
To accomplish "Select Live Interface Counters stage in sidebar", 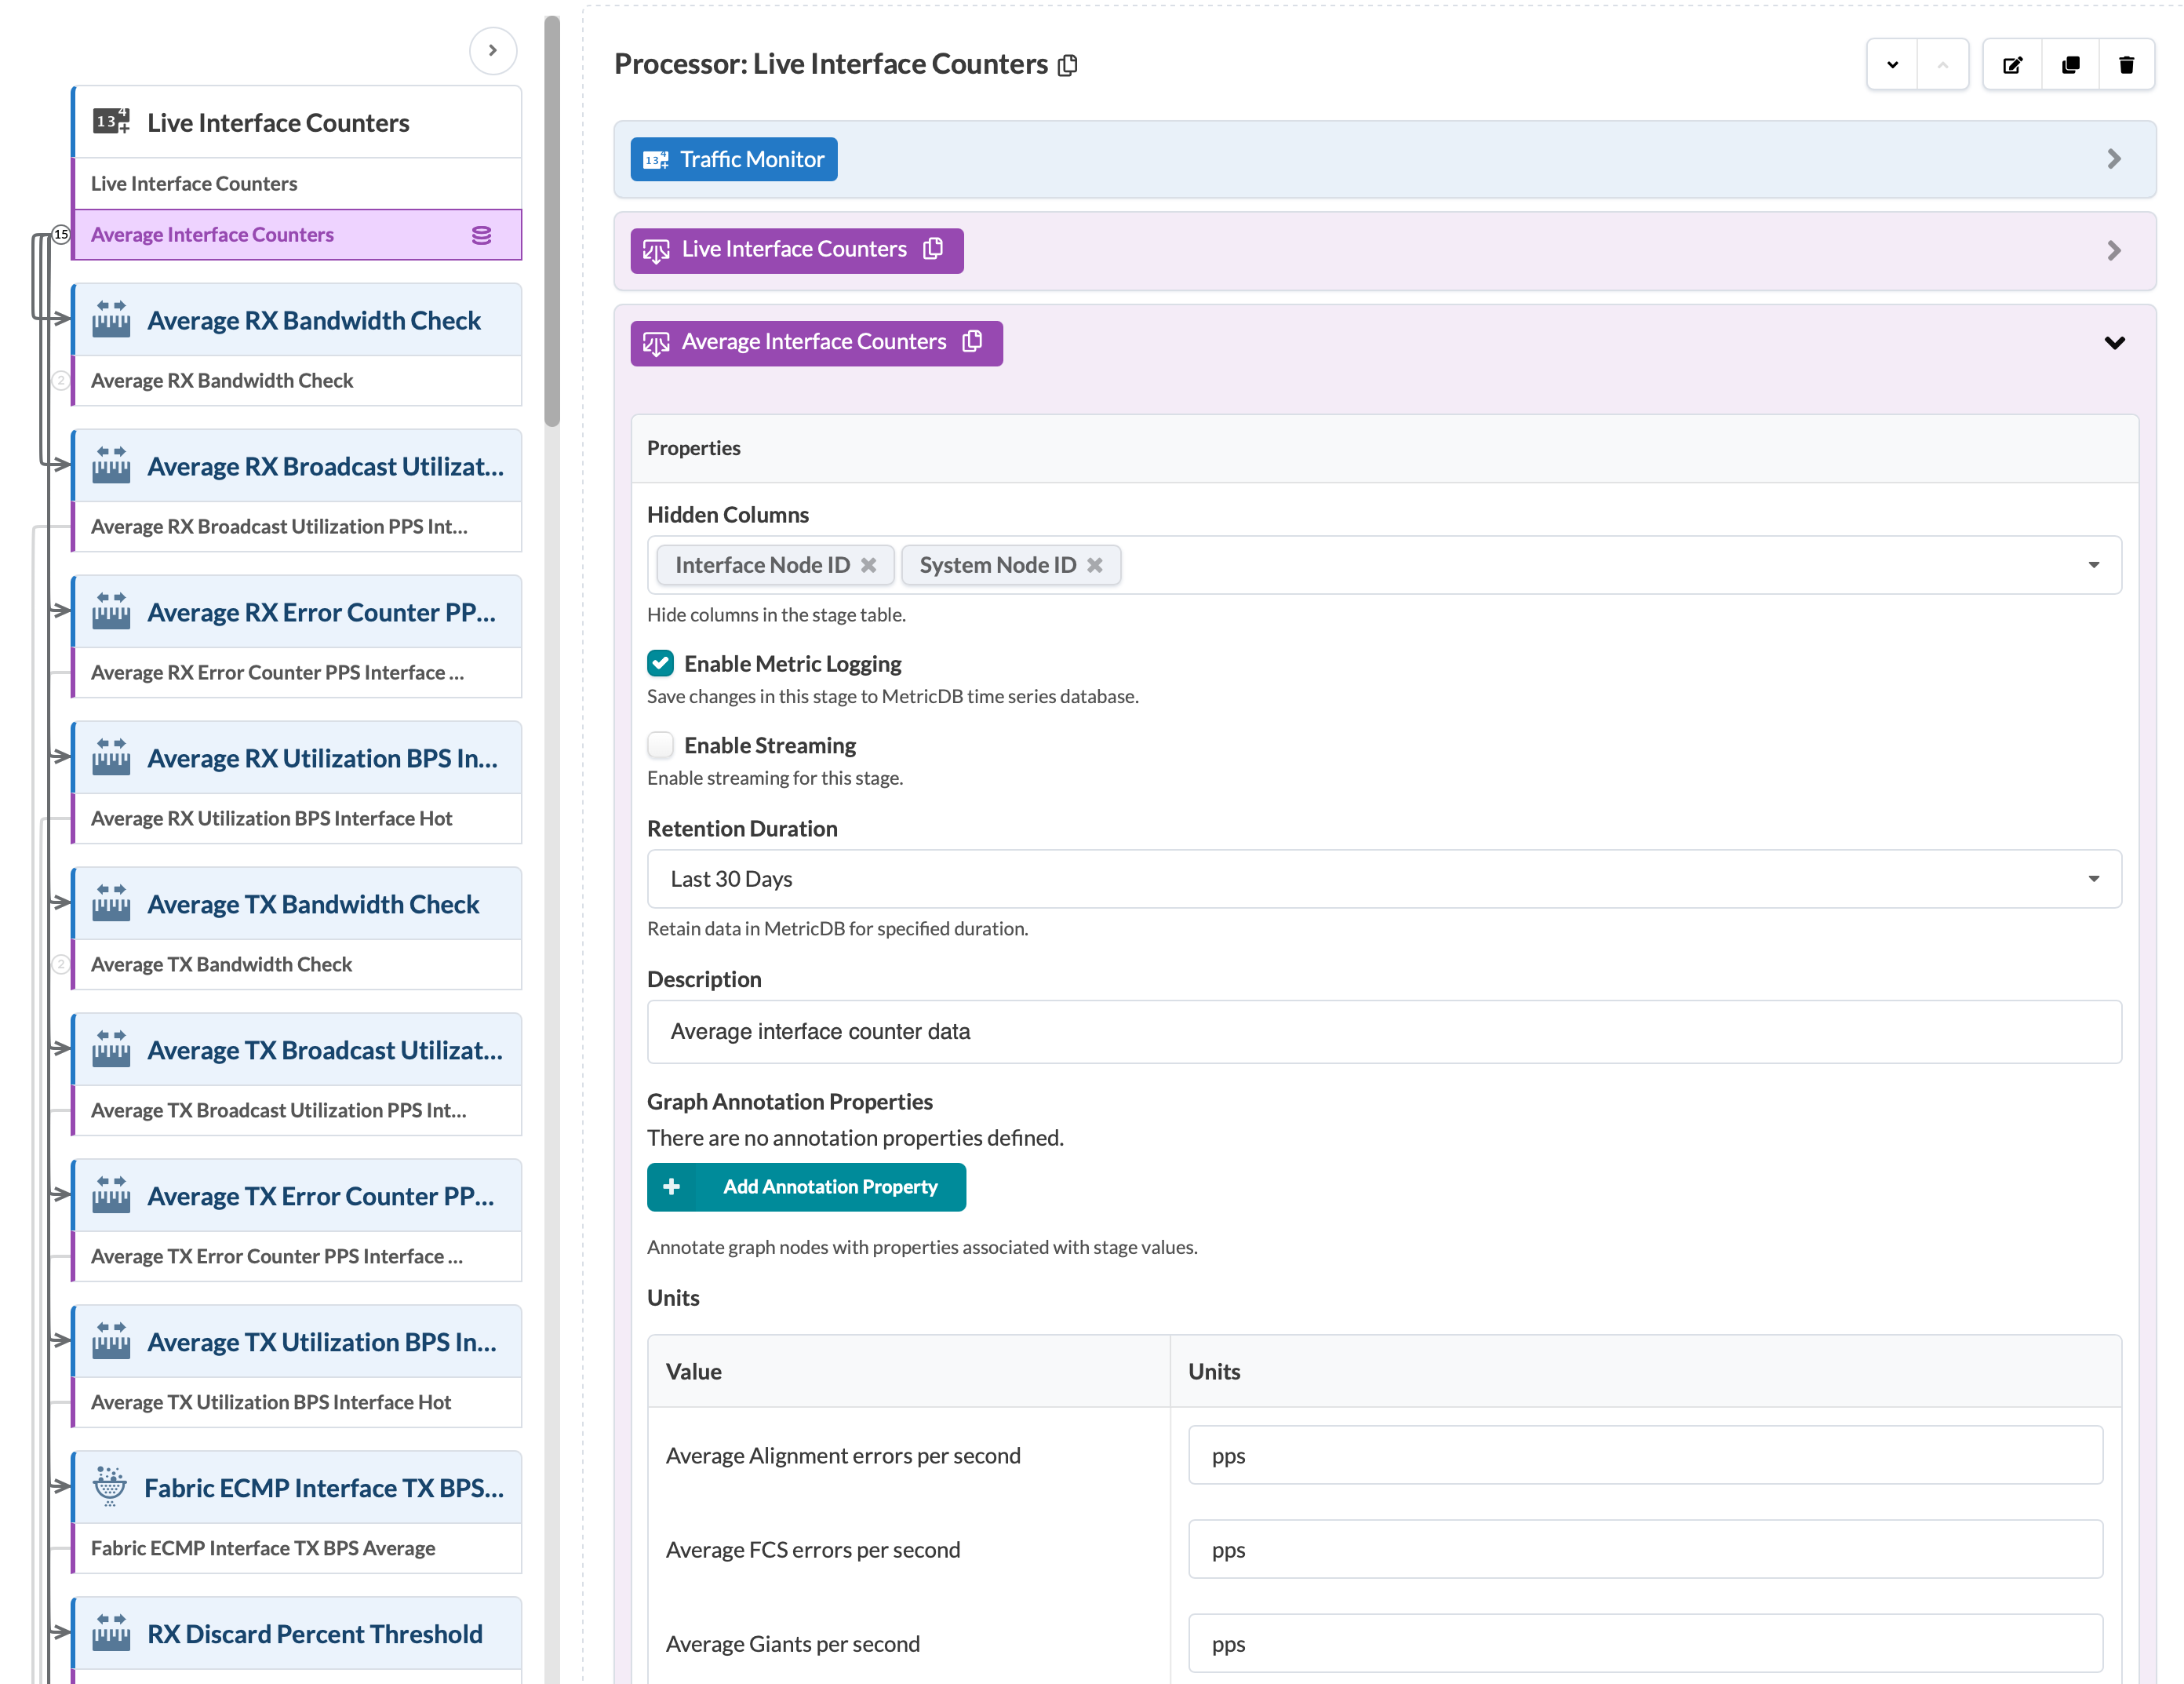I will point(298,184).
